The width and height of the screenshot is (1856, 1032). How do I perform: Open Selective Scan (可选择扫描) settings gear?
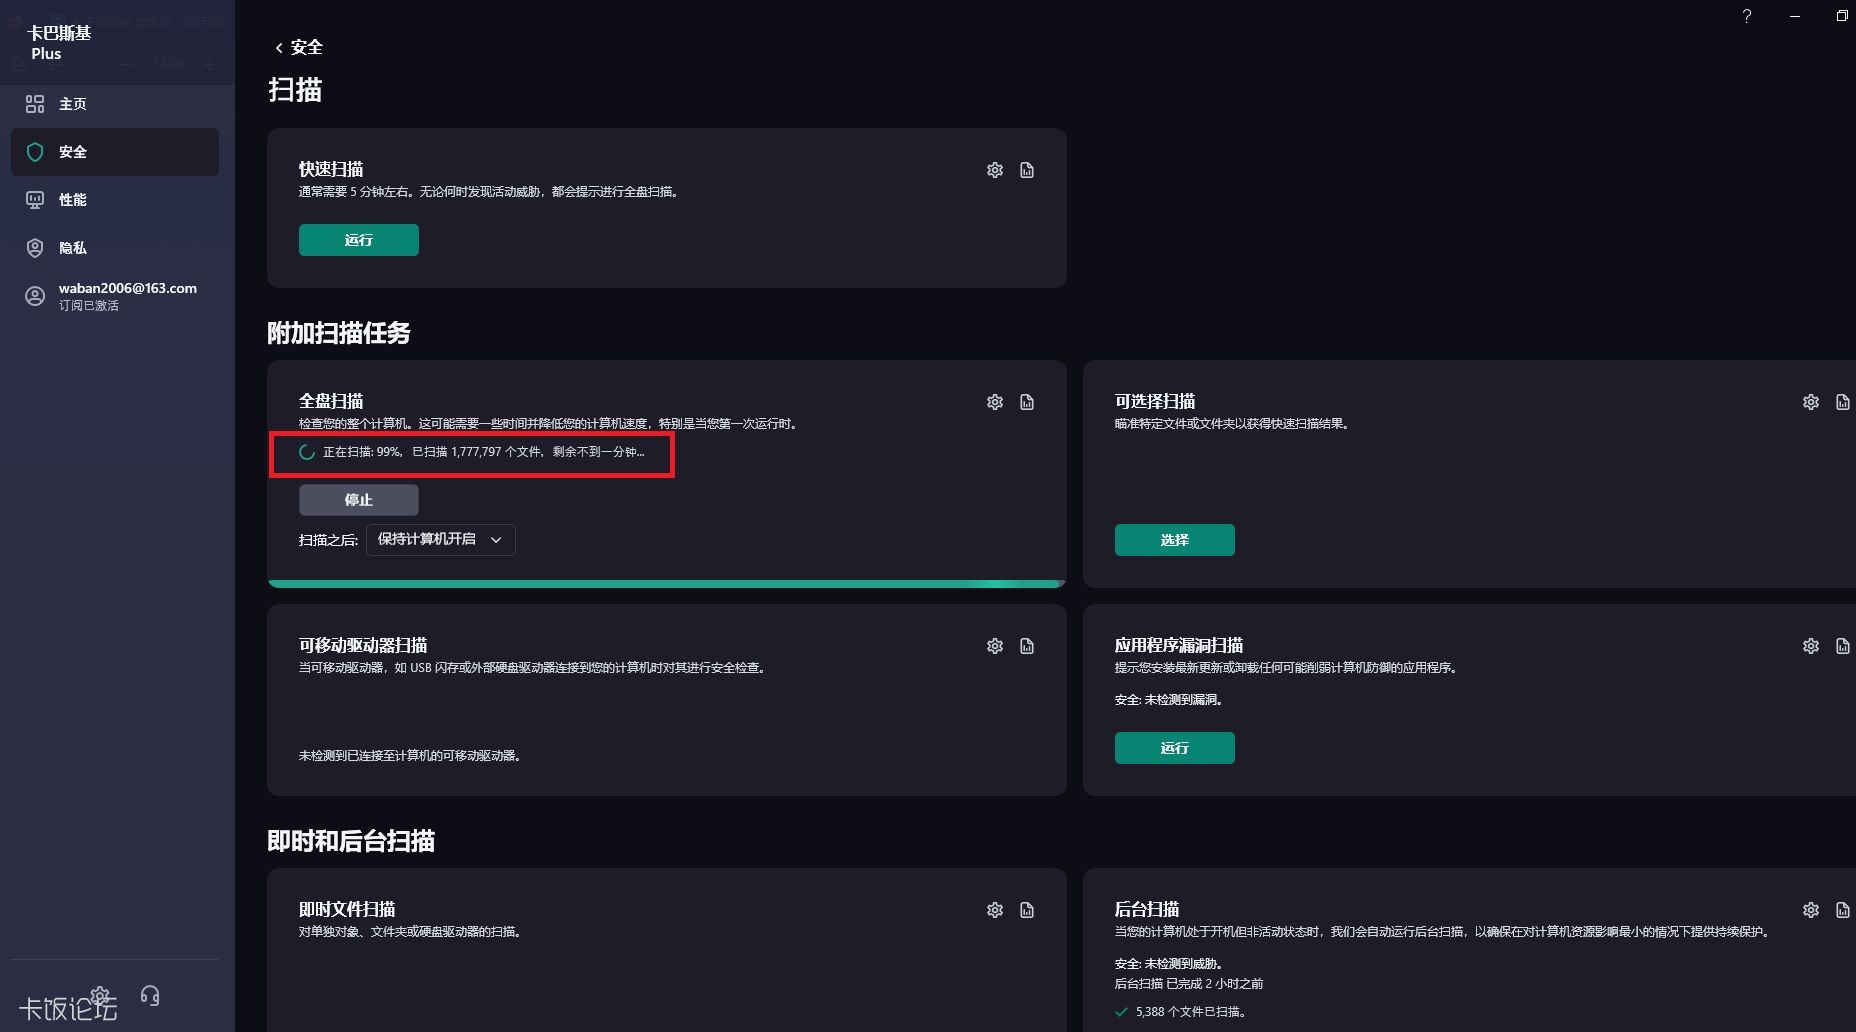[1811, 402]
